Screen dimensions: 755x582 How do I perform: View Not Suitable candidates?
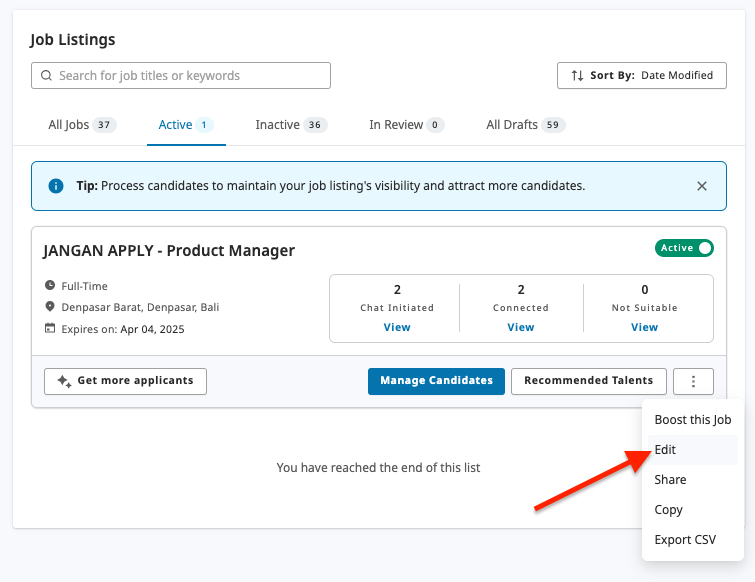pos(644,327)
